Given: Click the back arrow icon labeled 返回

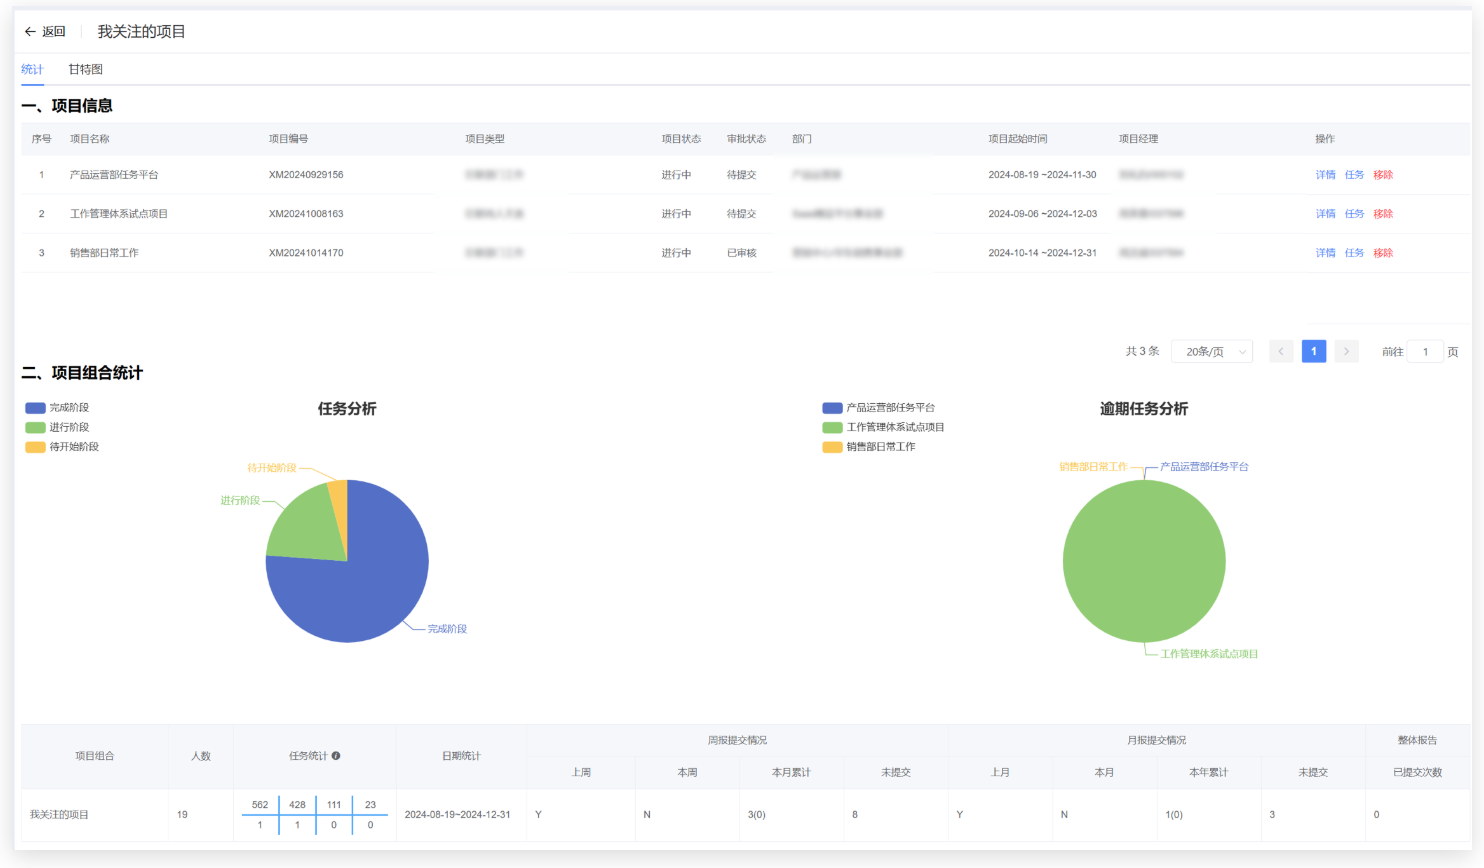Looking at the screenshot, I should tap(30, 32).
